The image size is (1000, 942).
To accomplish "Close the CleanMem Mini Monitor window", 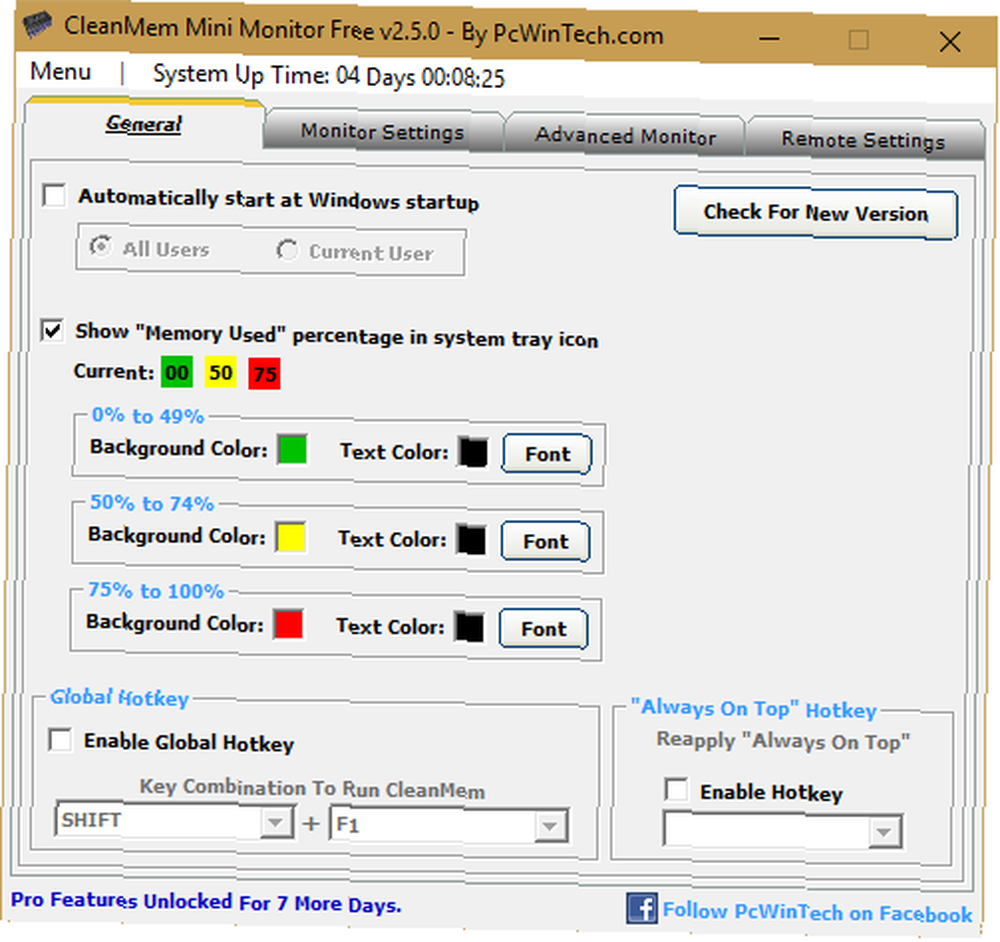I will [950, 42].
